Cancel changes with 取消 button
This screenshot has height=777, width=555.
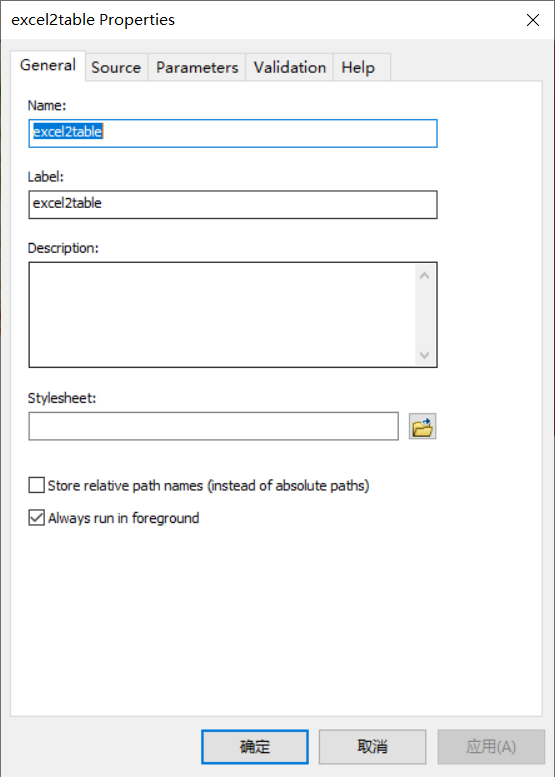point(372,747)
